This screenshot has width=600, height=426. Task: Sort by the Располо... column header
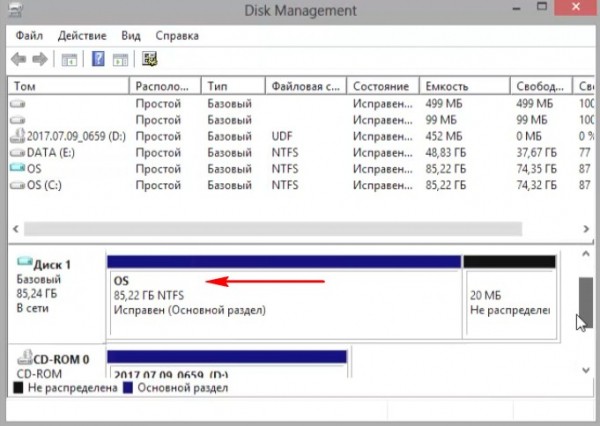(x=165, y=86)
